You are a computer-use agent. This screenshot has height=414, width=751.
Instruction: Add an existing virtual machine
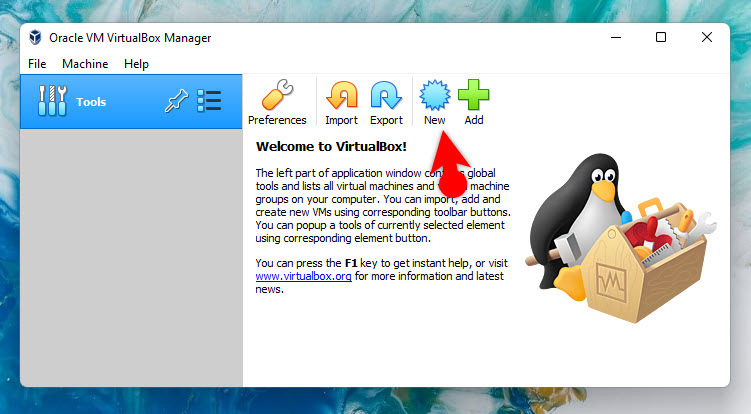tap(474, 102)
